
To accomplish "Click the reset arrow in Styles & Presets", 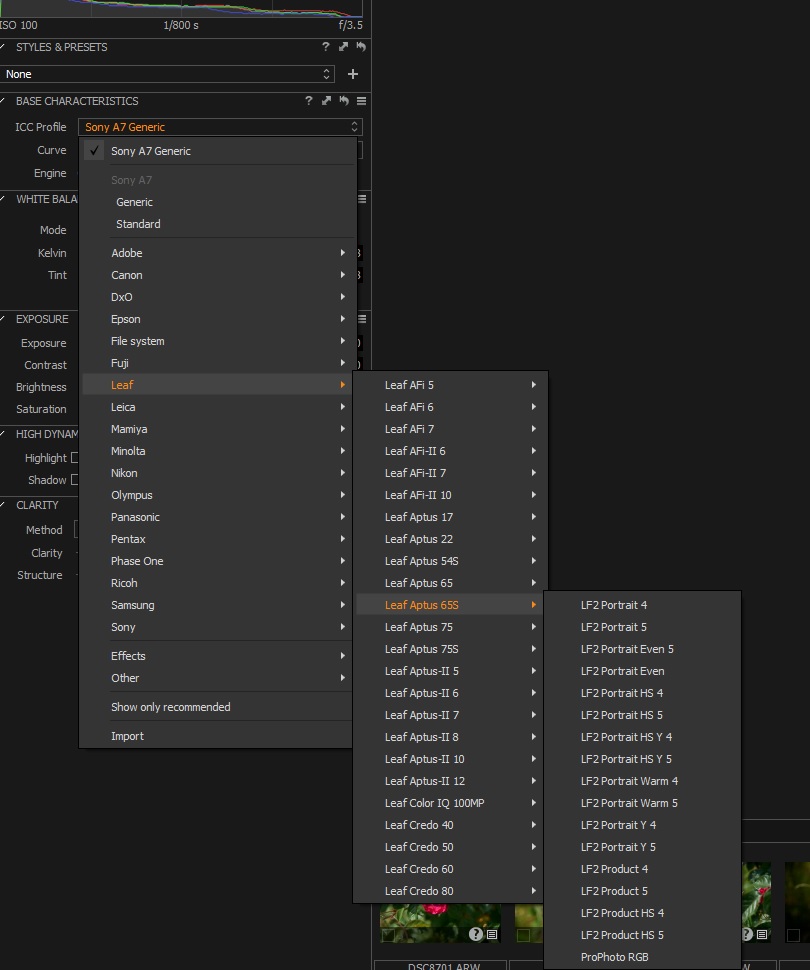I will pyautogui.click(x=360, y=47).
